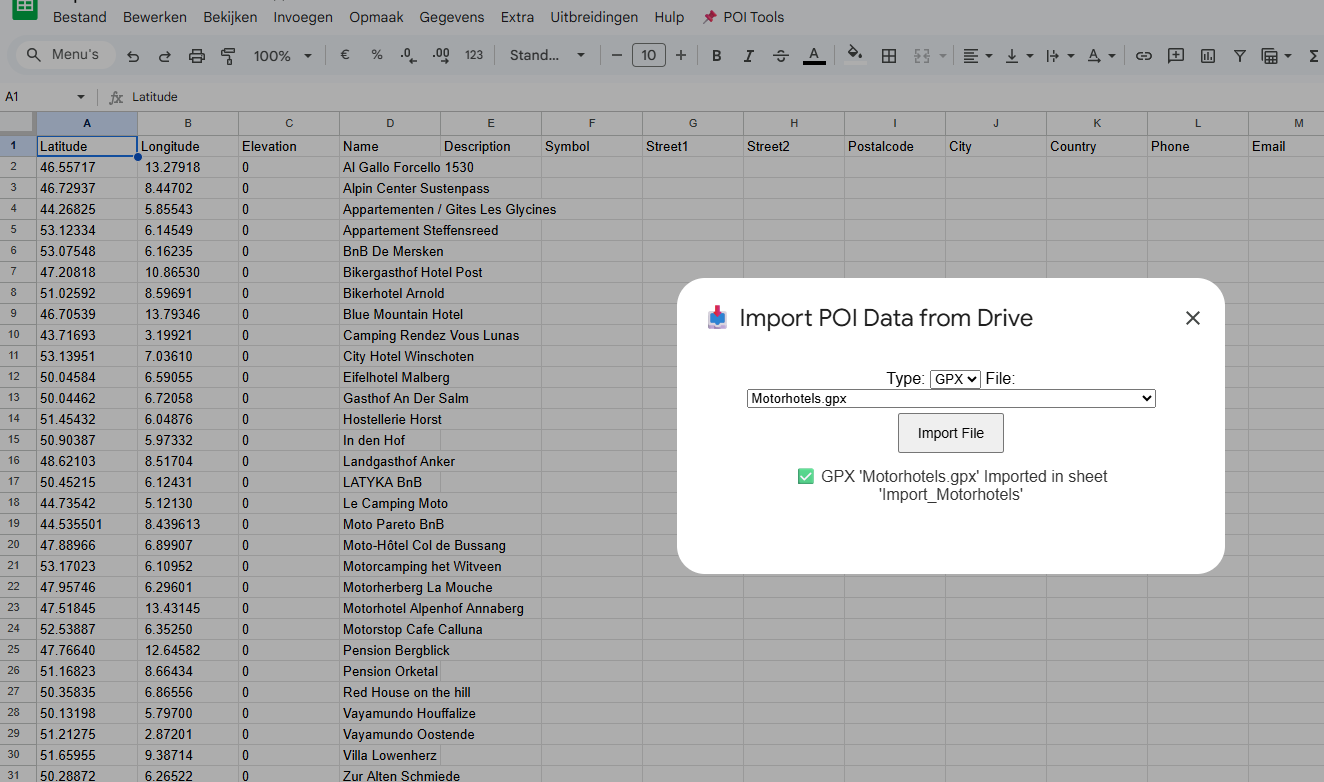Toggle Bold formatting

coord(716,56)
